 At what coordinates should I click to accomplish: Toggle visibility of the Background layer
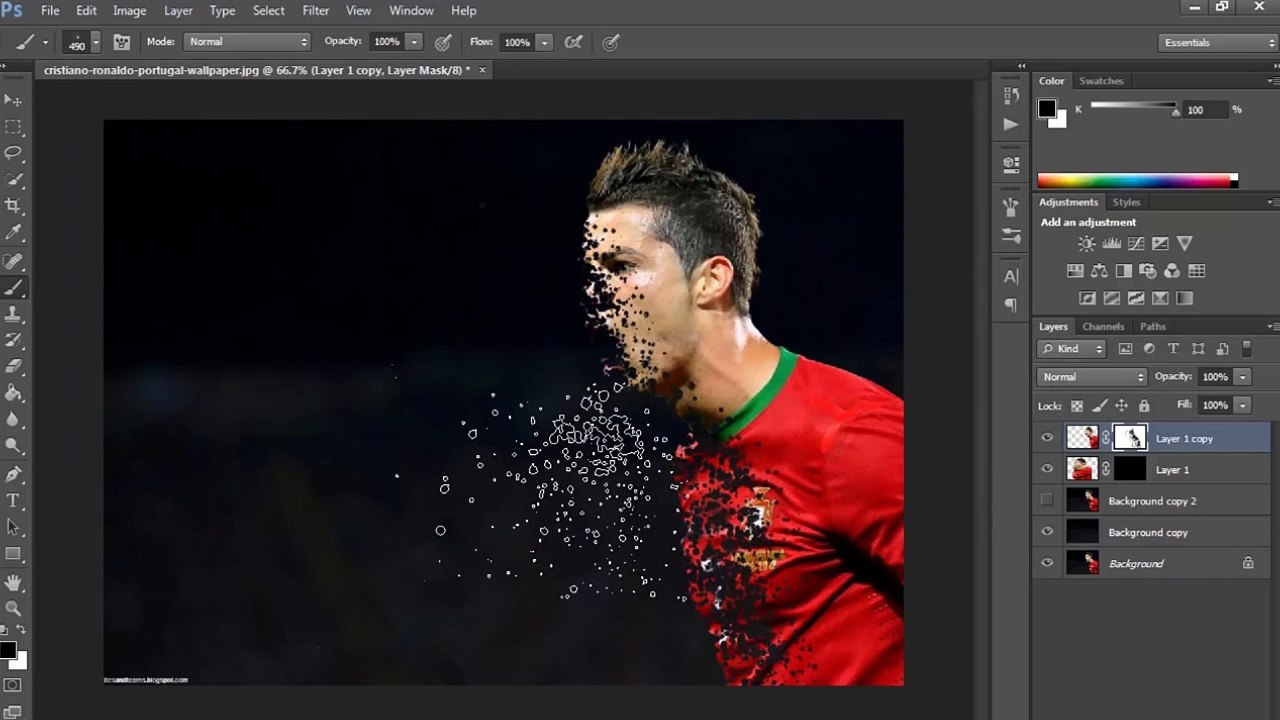coord(1047,563)
